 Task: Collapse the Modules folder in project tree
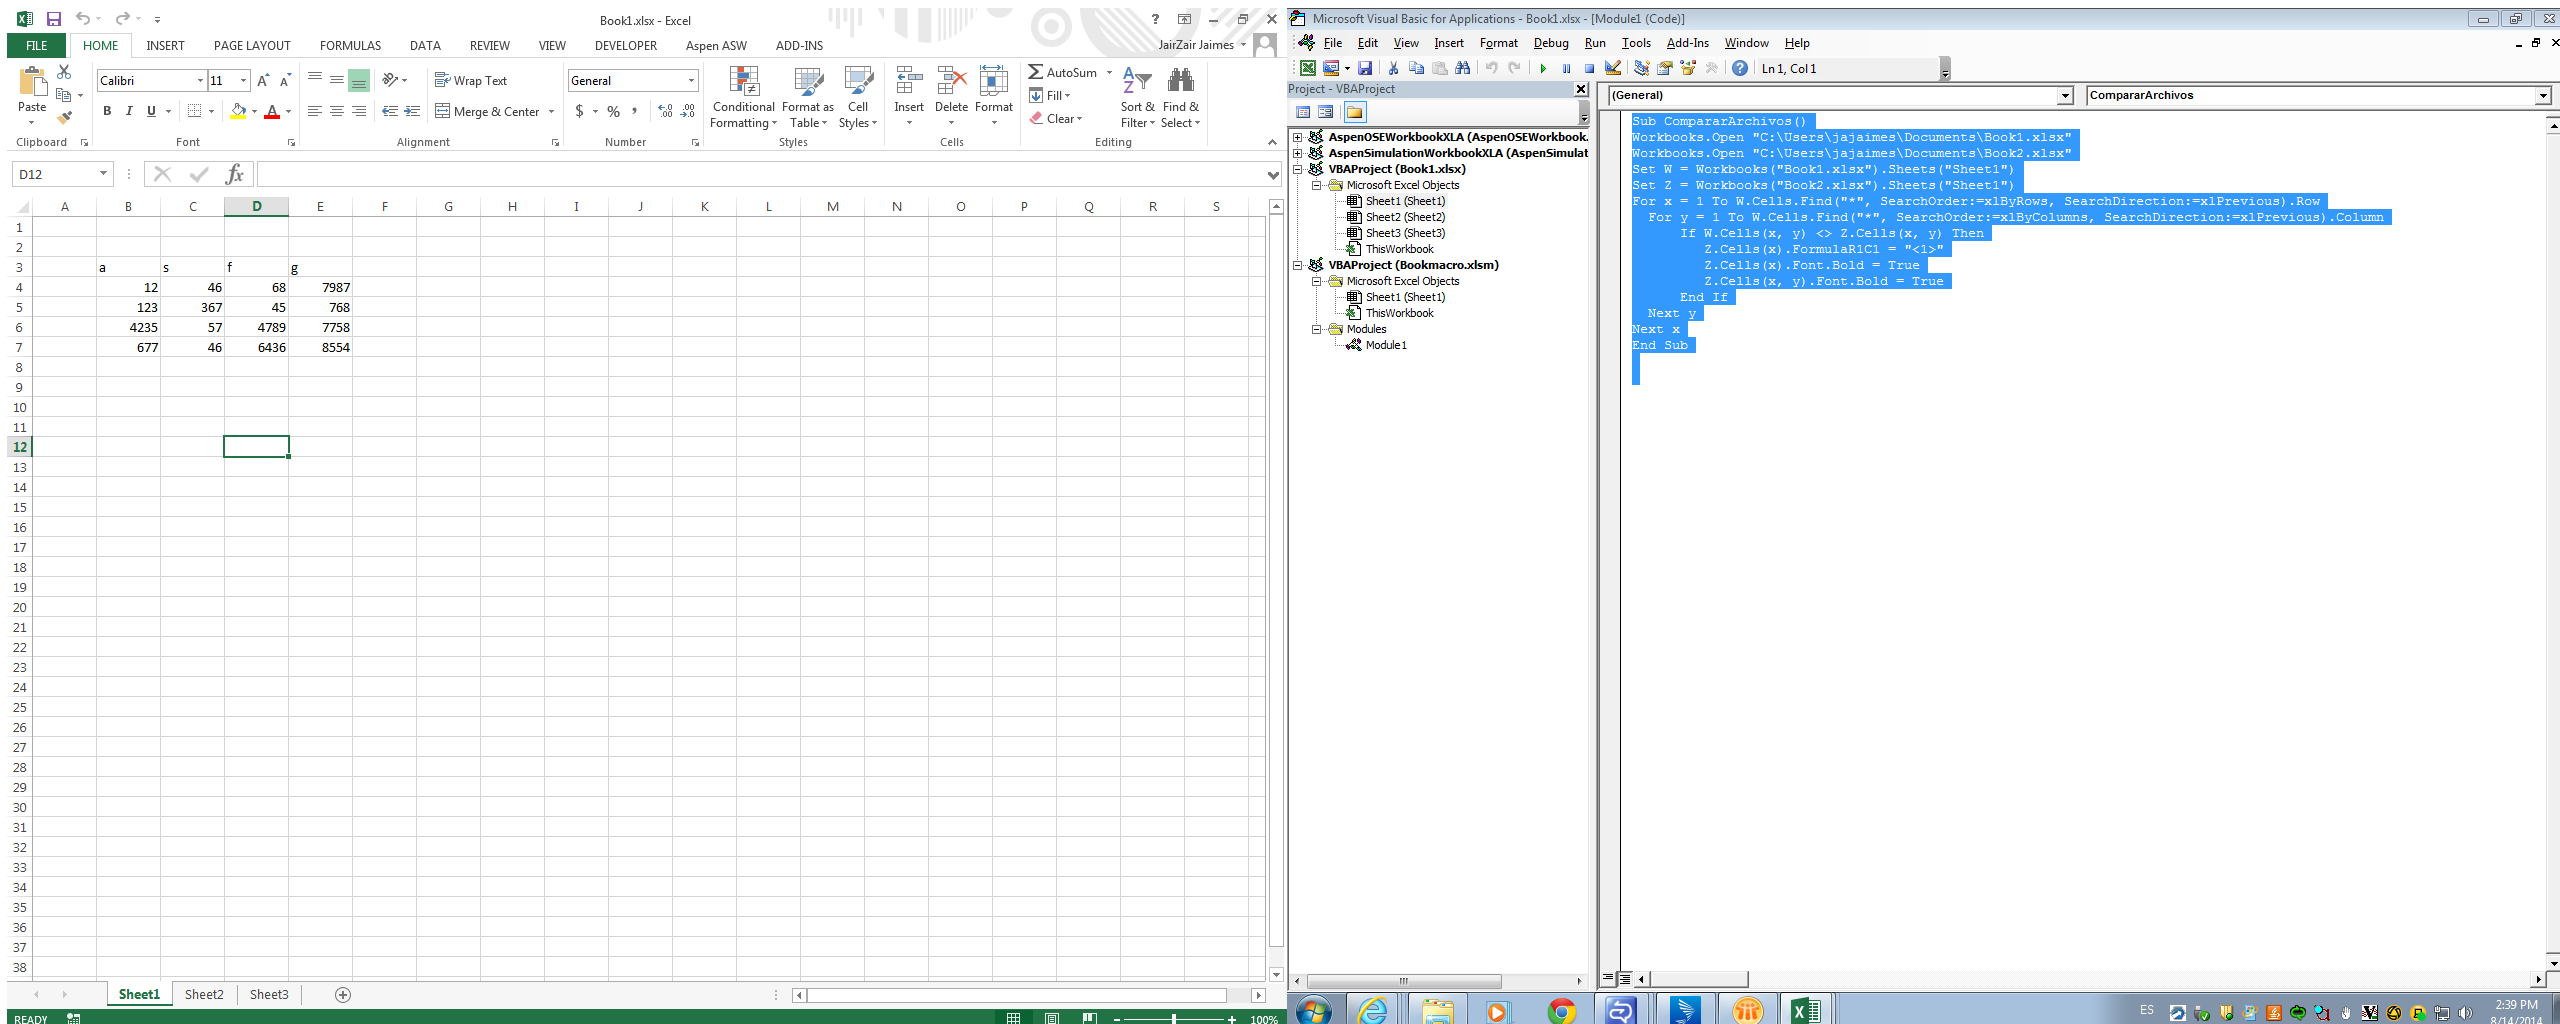click(x=1317, y=329)
